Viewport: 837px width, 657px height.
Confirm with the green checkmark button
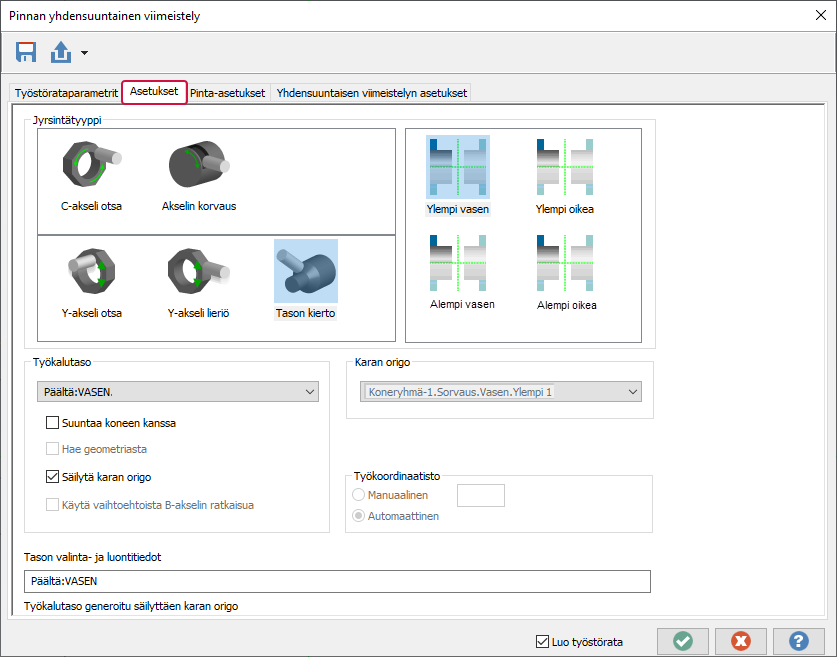tap(683, 641)
